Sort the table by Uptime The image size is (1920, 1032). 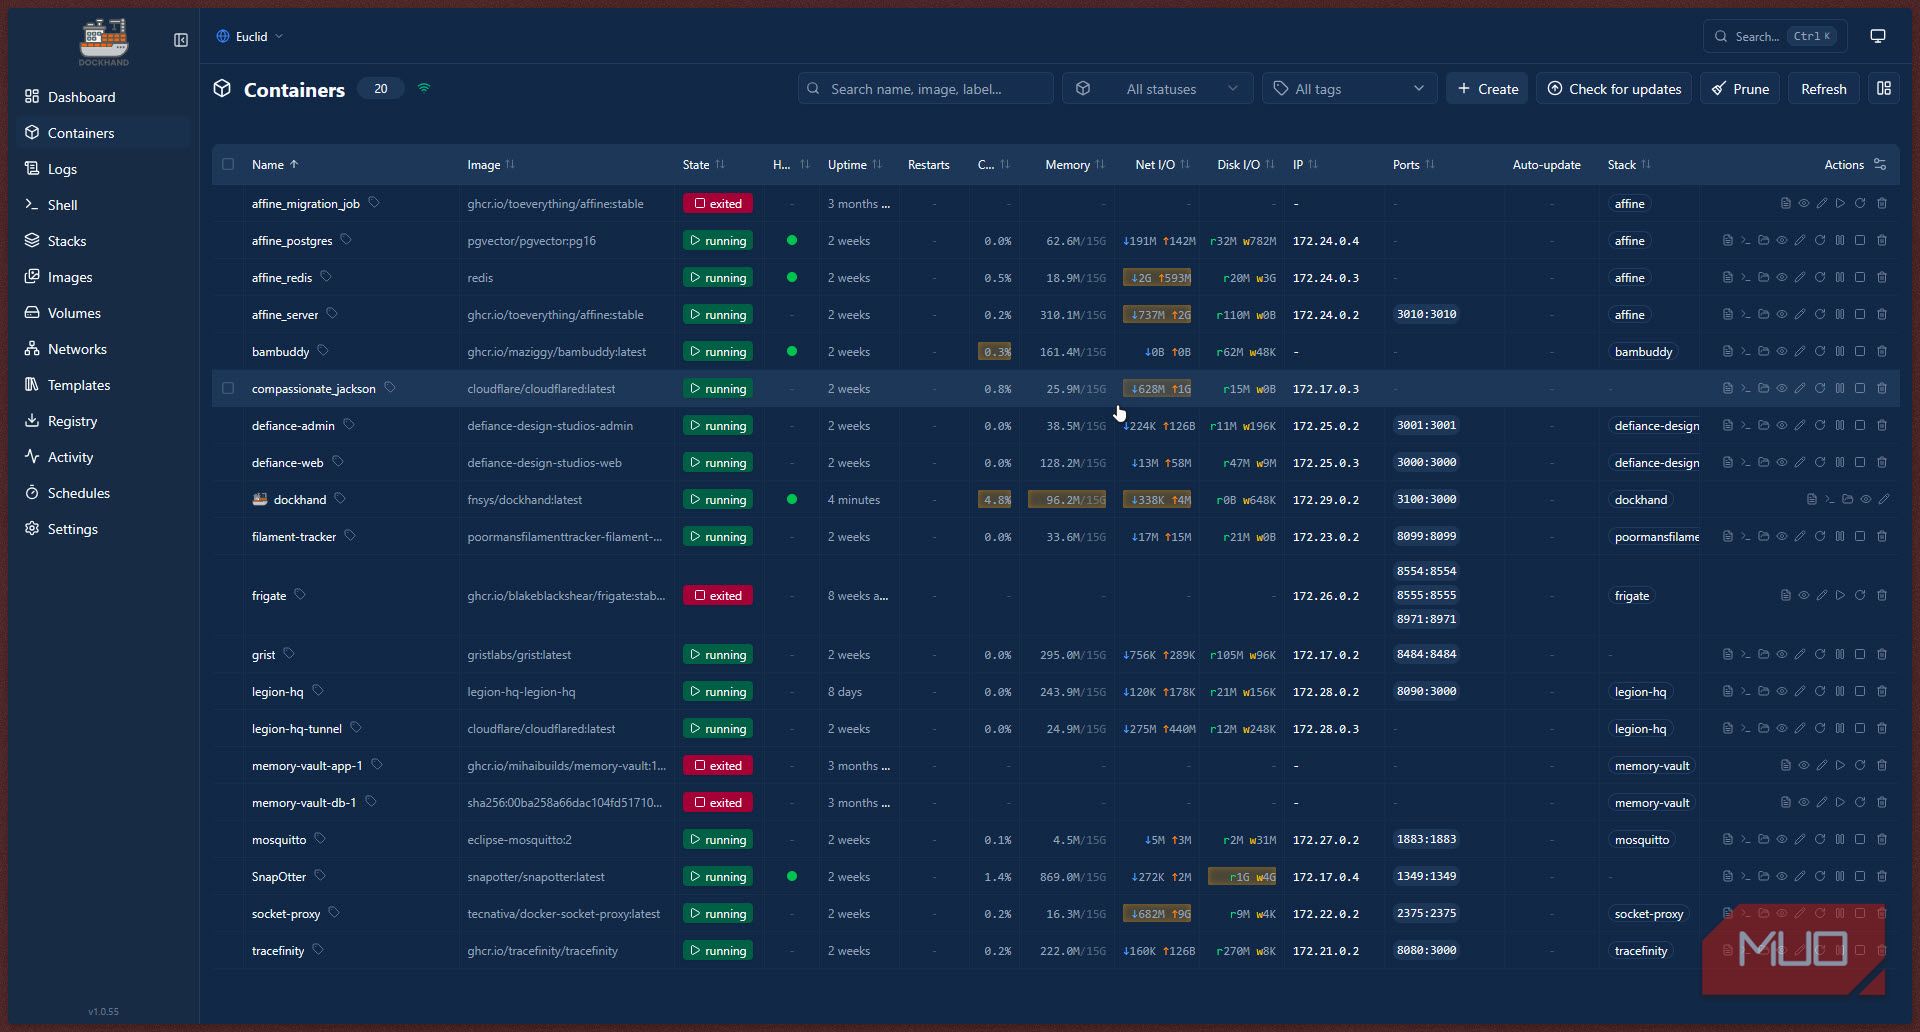click(x=855, y=164)
